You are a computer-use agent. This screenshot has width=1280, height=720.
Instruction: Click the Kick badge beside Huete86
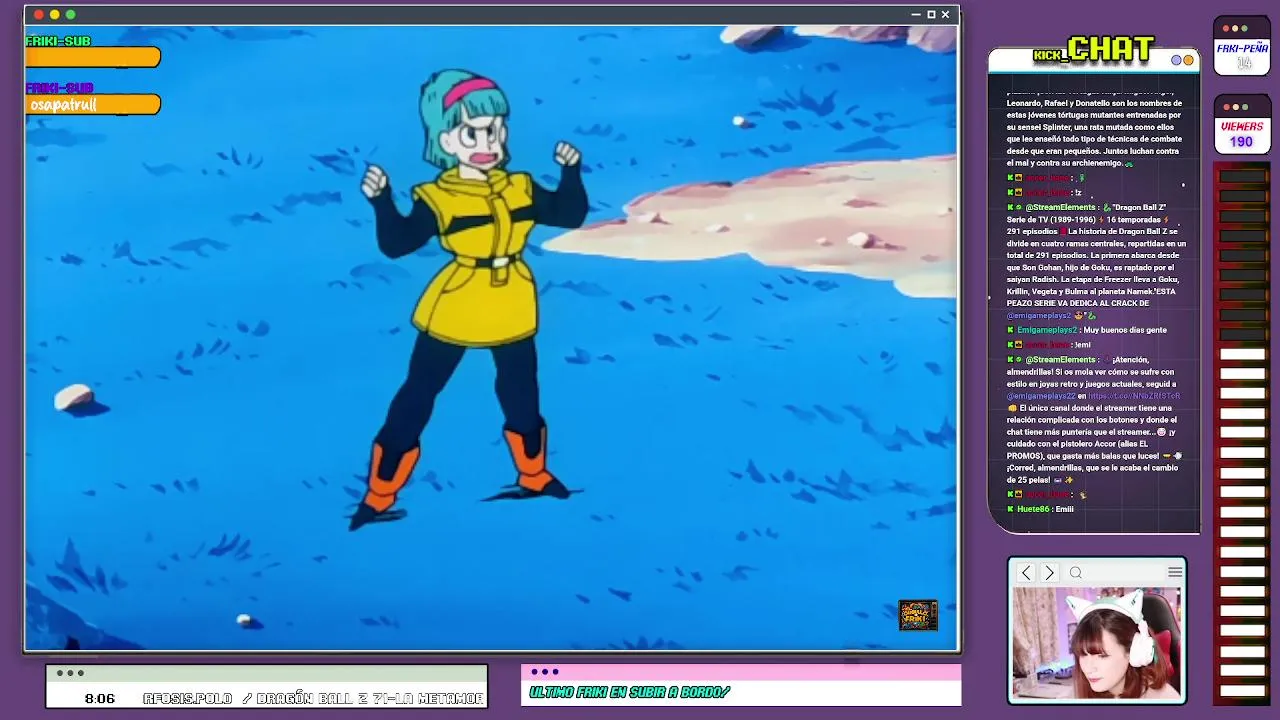coord(1011,509)
